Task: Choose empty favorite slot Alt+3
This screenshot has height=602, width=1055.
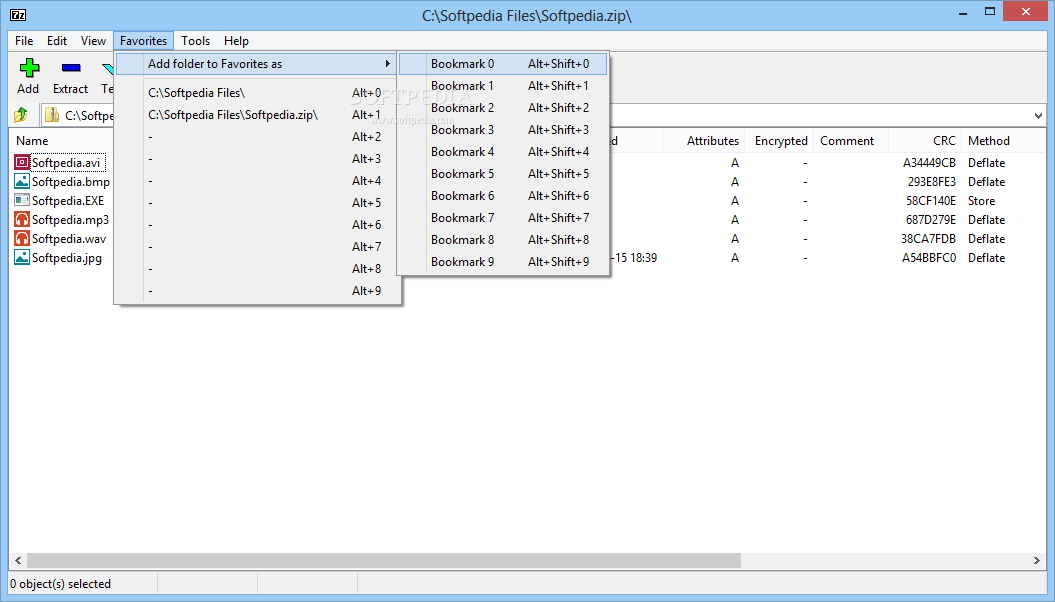Action: pyautogui.click(x=257, y=159)
